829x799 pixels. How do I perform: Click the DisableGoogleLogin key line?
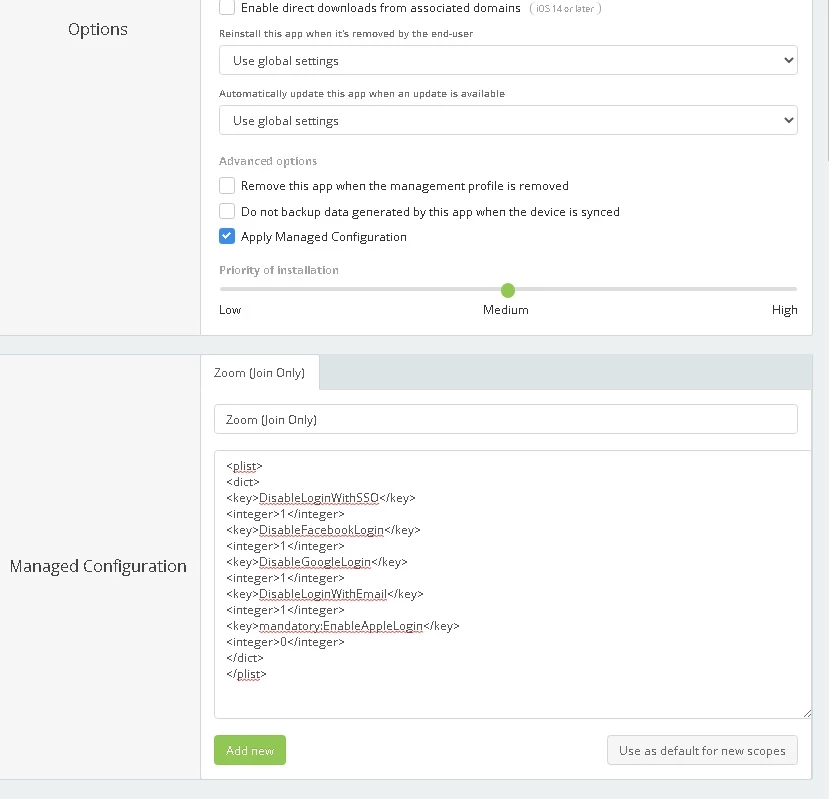click(x=317, y=562)
